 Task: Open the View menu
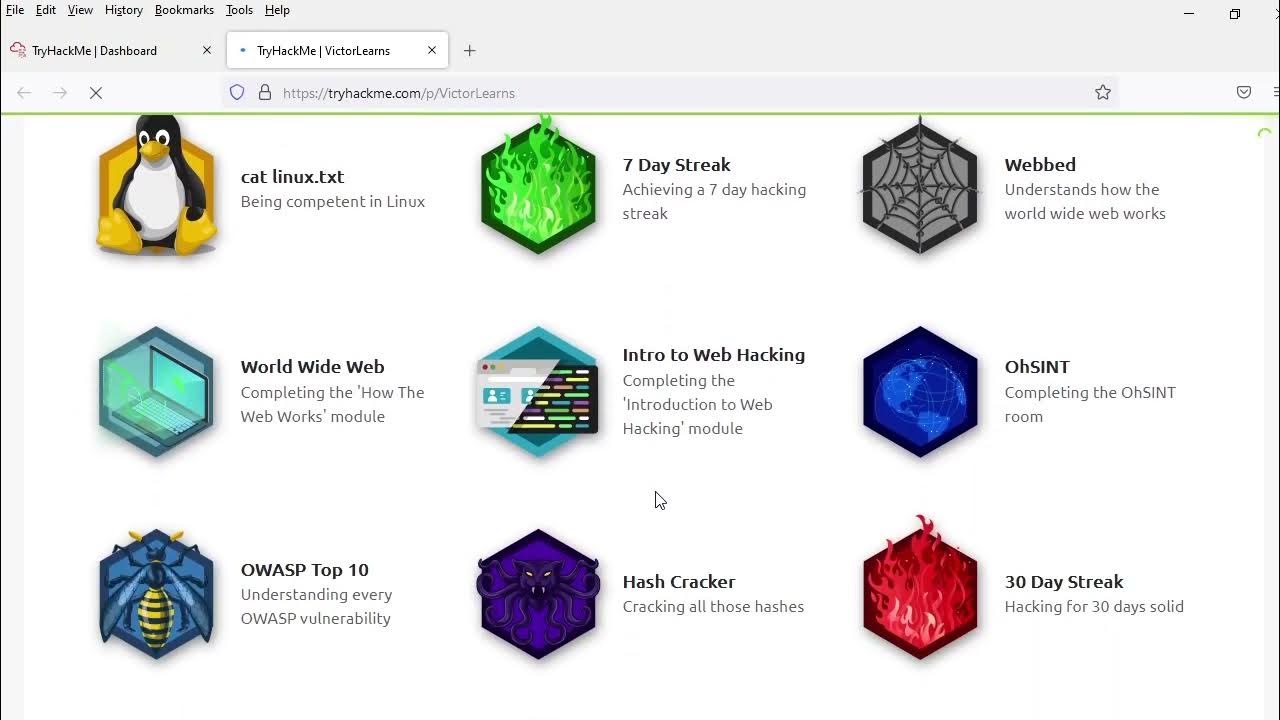pyautogui.click(x=80, y=10)
